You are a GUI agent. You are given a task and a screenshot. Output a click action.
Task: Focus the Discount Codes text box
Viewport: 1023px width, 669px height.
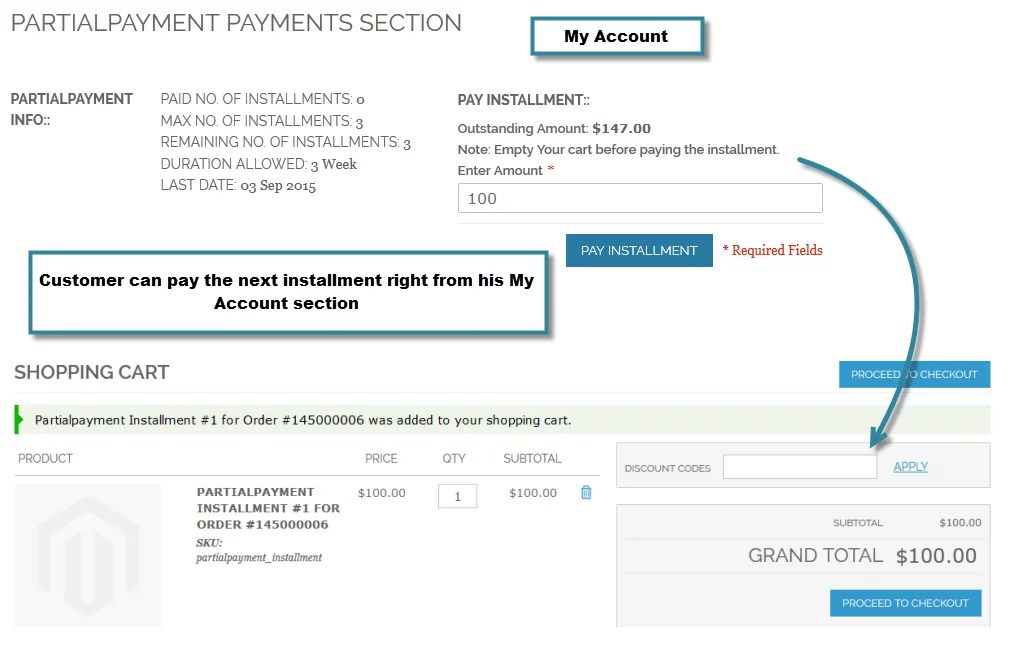[x=799, y=467]
